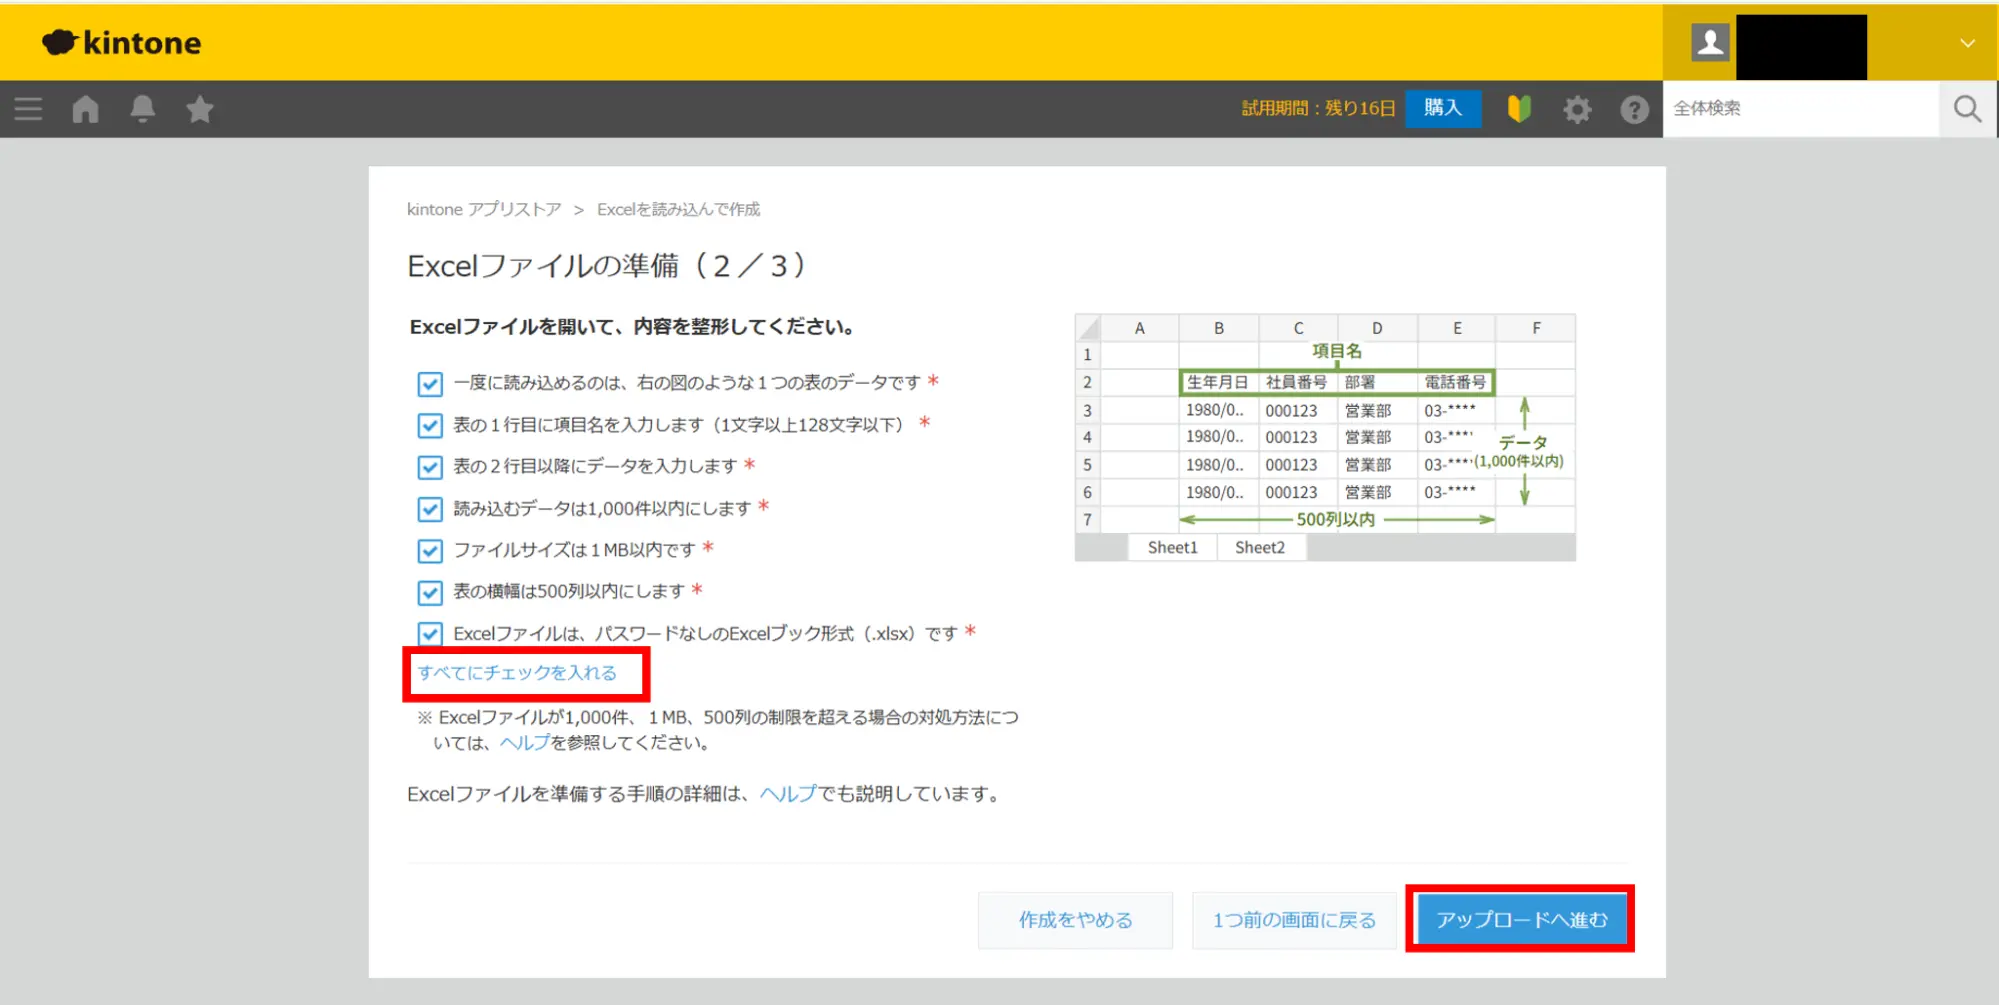Screen dimensions: 1999x1006
Task: Open the hamburger menu icon
Action: [x=28, y=109]
